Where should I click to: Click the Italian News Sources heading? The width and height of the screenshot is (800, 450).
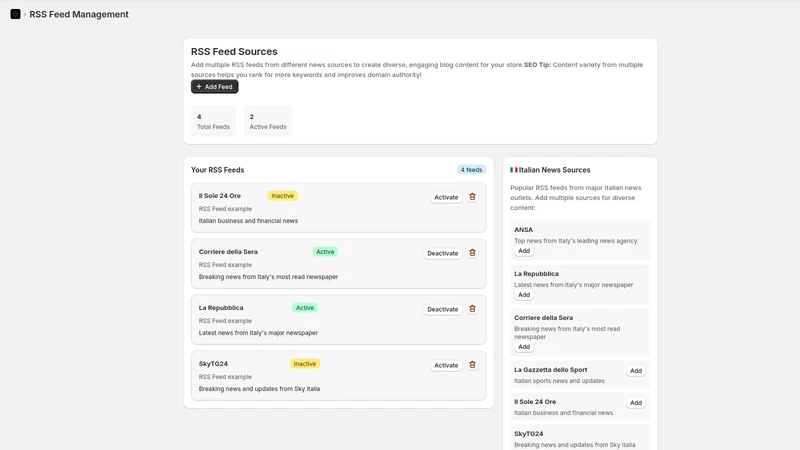pos(555,170)
